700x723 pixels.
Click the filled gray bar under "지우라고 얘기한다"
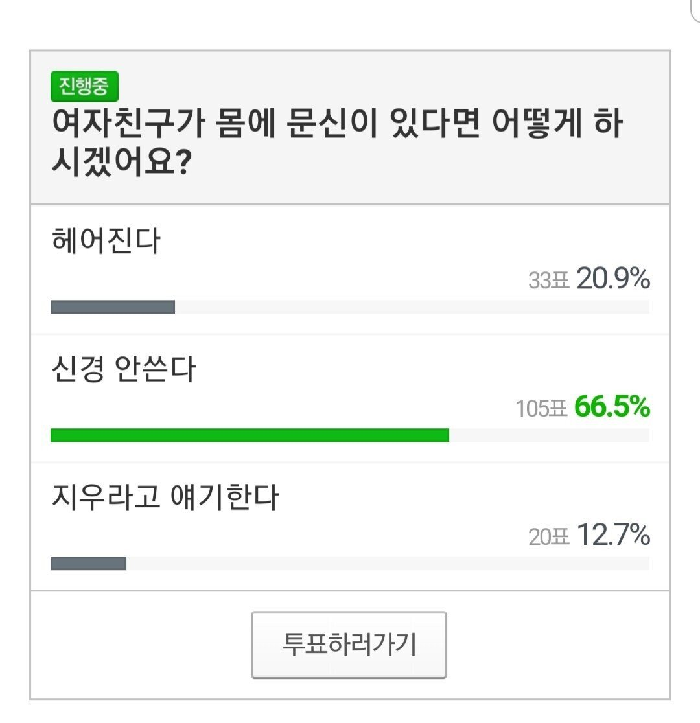88,563
